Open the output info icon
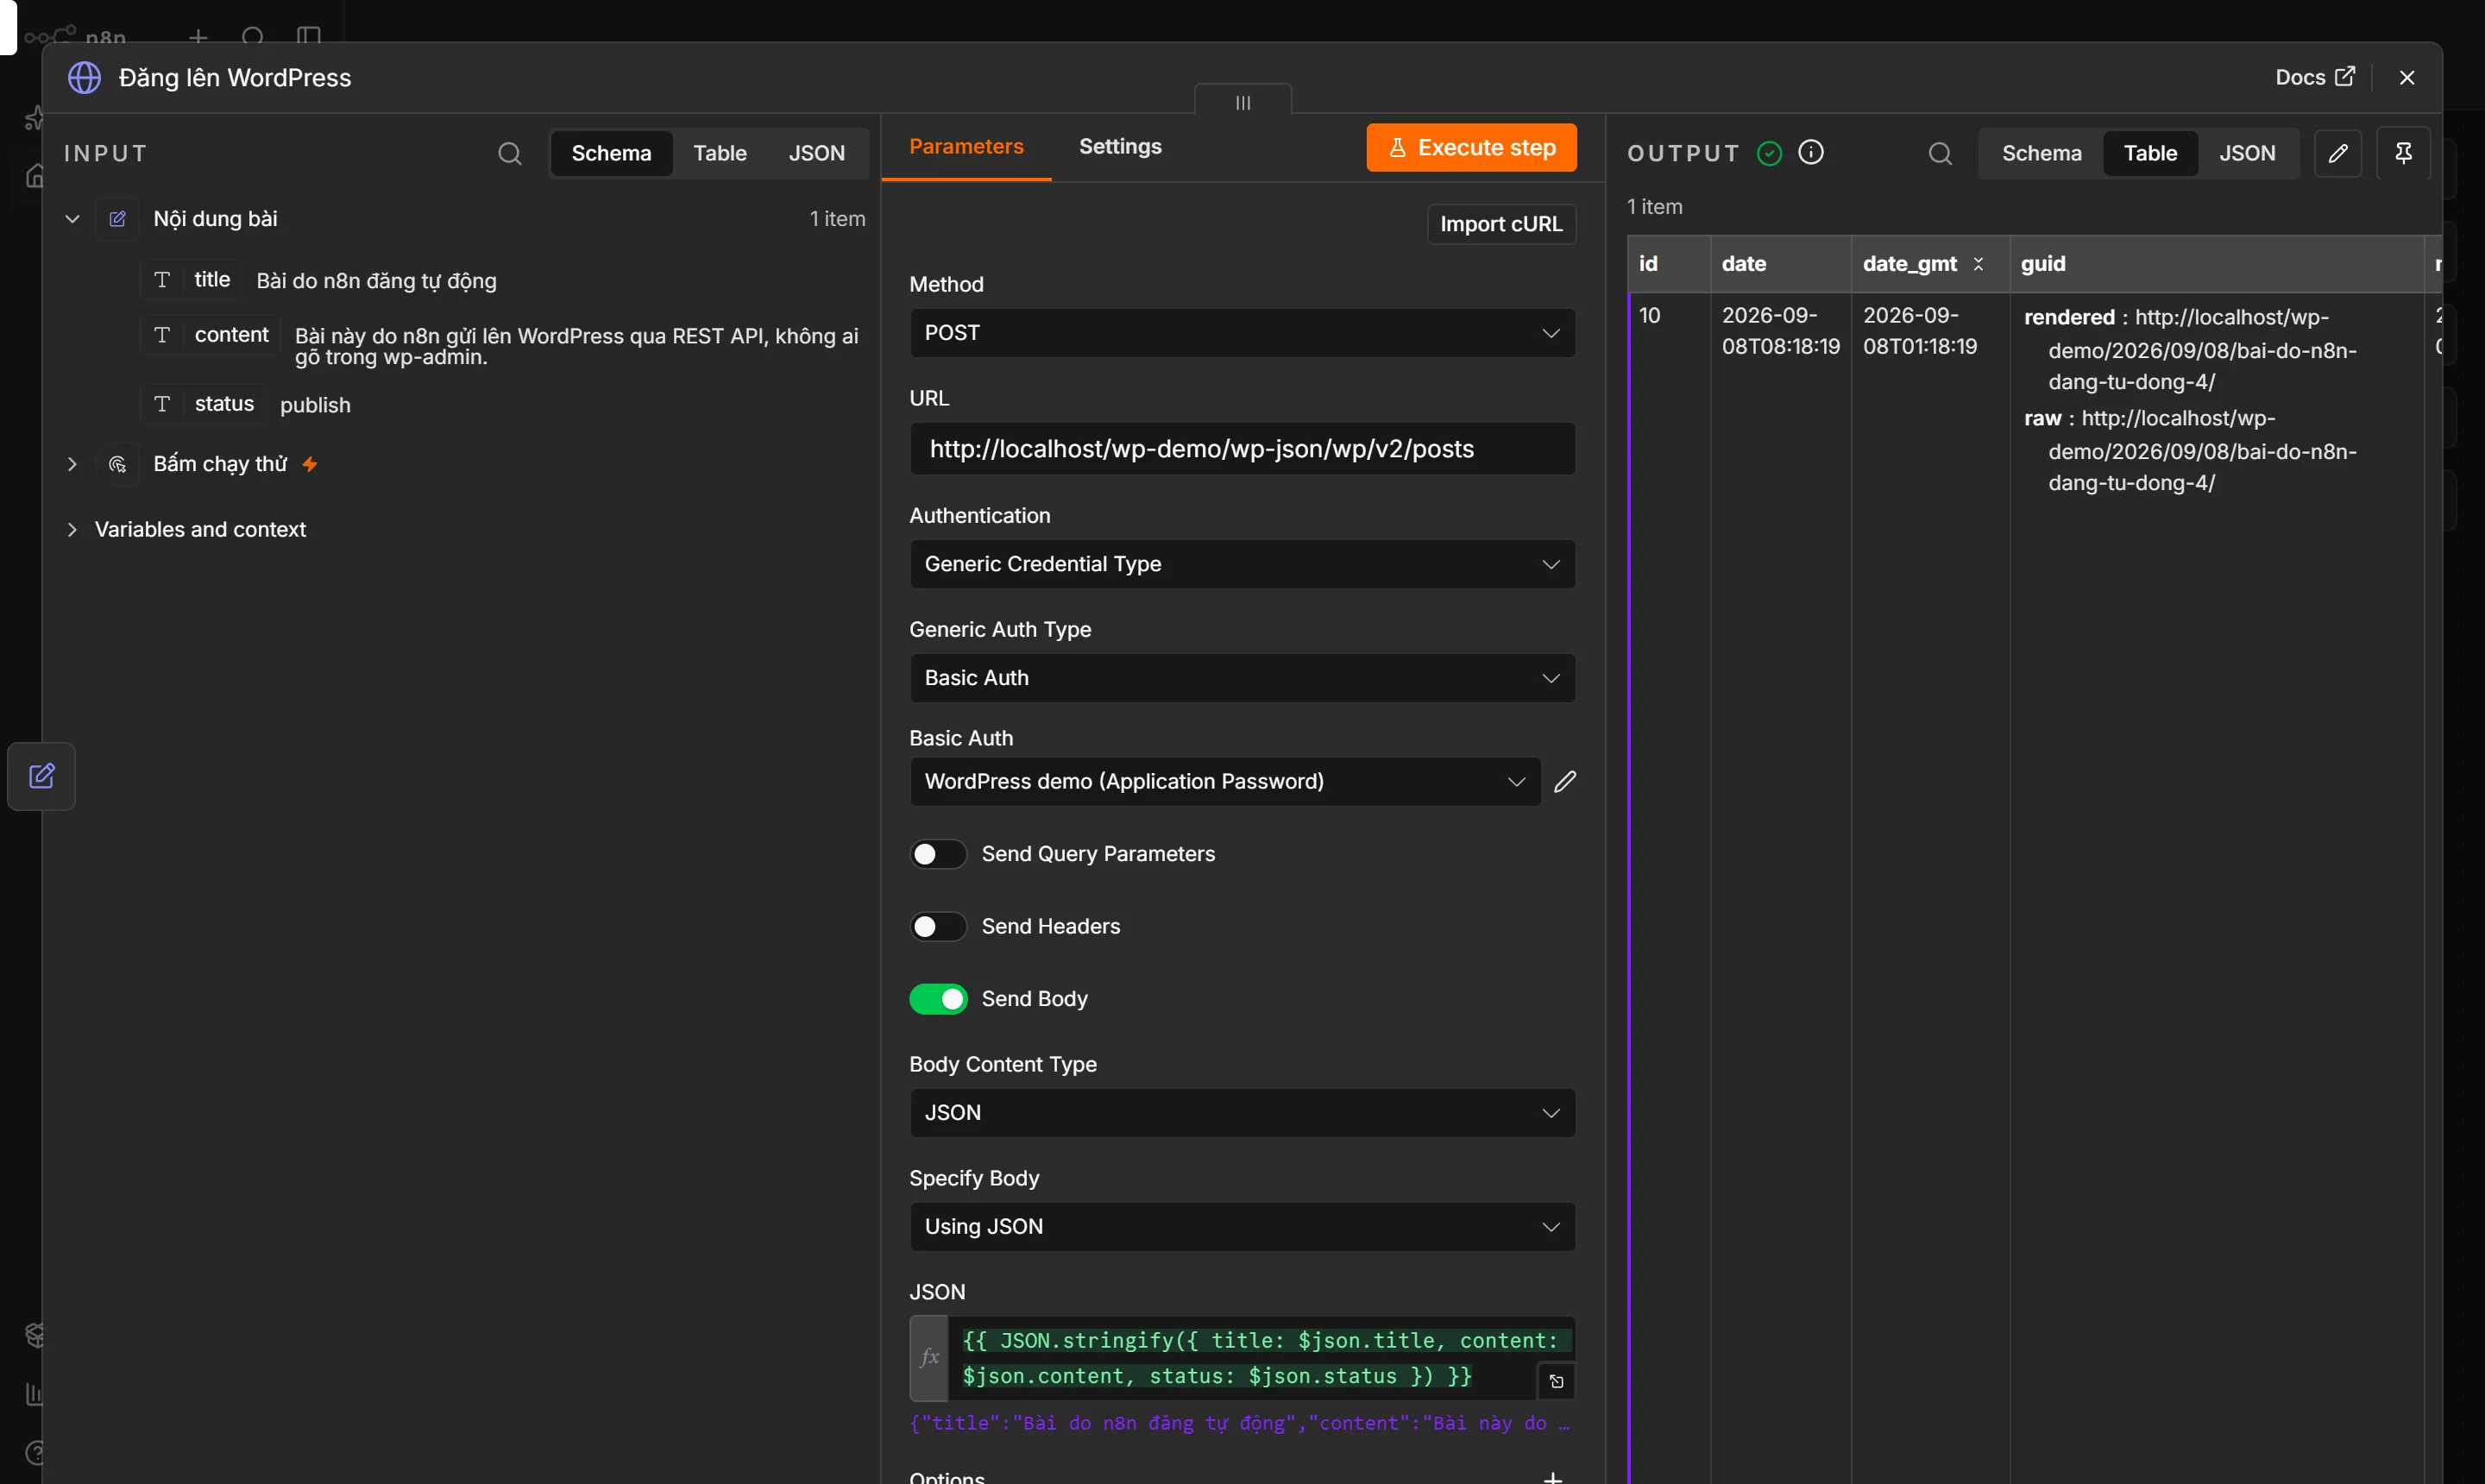 point(1811,152)
